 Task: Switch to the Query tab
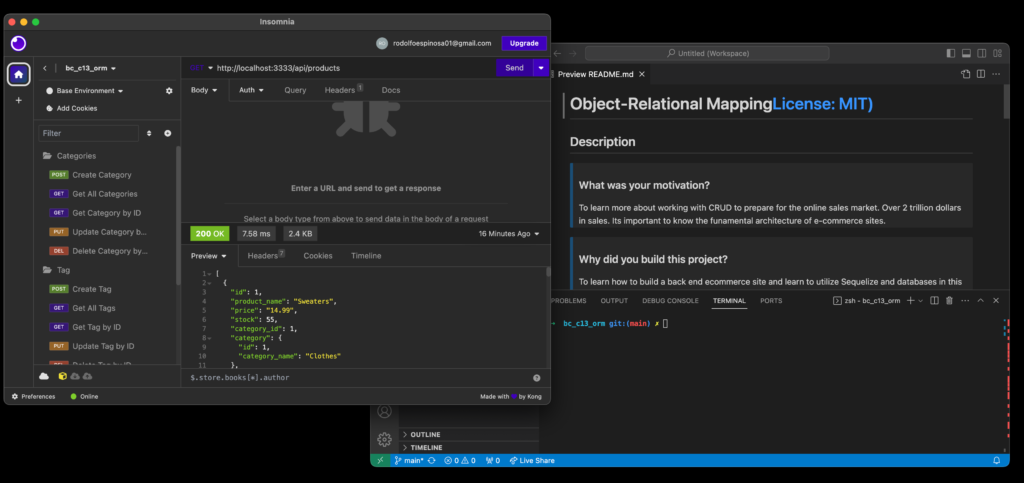[x=295, y=90]
